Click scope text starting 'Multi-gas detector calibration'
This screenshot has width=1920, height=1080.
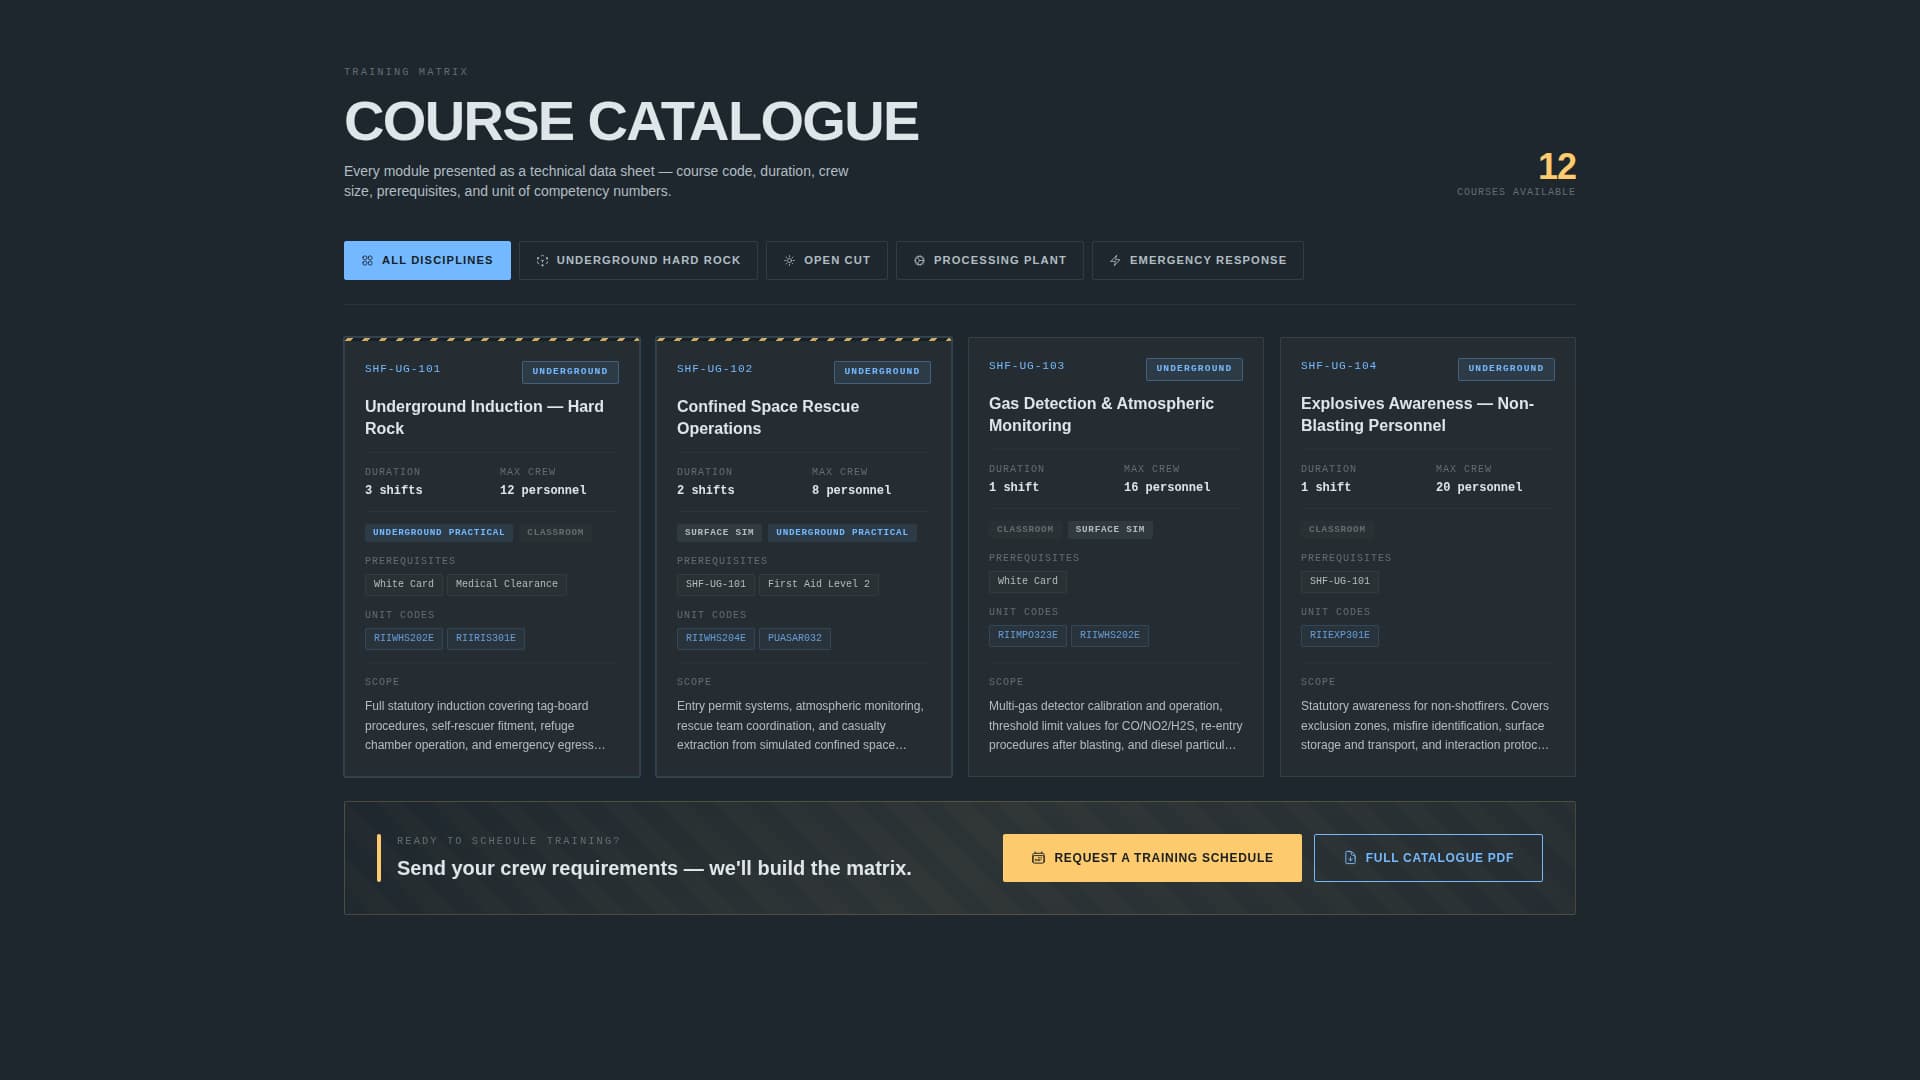1115,726
